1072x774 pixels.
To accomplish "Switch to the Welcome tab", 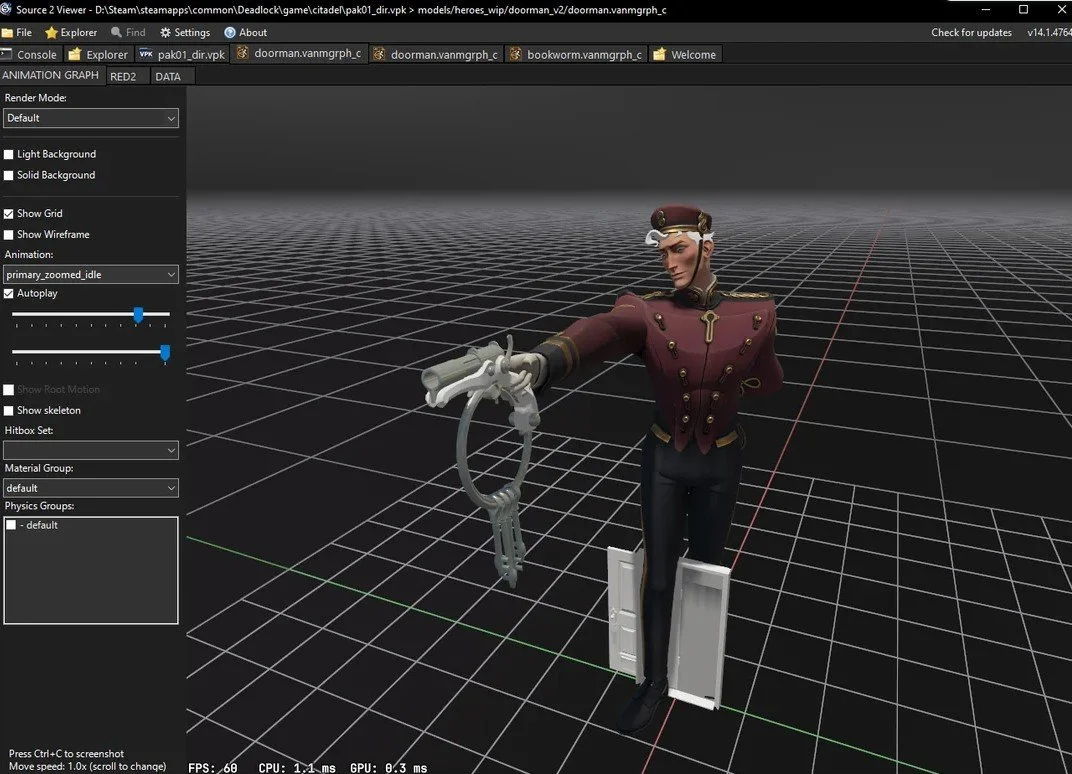I will (685, 55).
